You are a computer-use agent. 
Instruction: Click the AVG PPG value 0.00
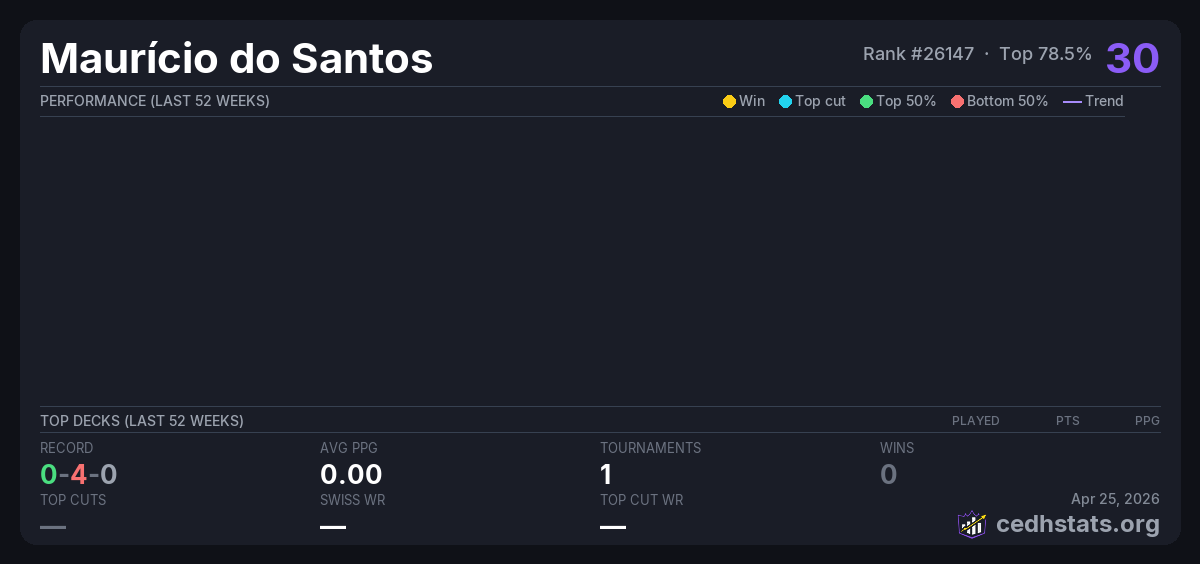click(x=351, y=474)
